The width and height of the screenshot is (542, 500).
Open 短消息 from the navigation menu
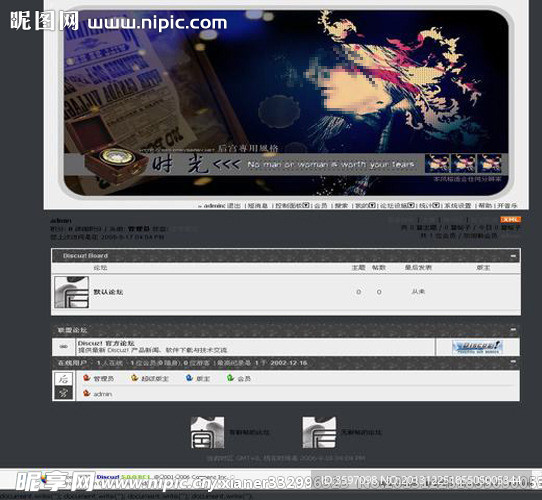258,205
